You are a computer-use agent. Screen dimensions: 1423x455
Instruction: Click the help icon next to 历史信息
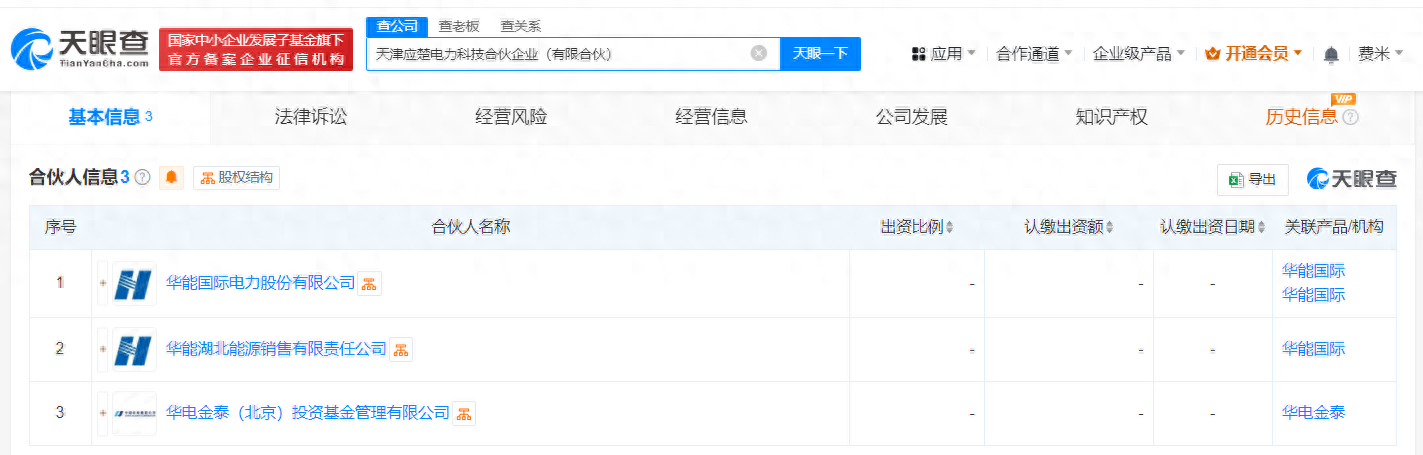click(1350, 118)
